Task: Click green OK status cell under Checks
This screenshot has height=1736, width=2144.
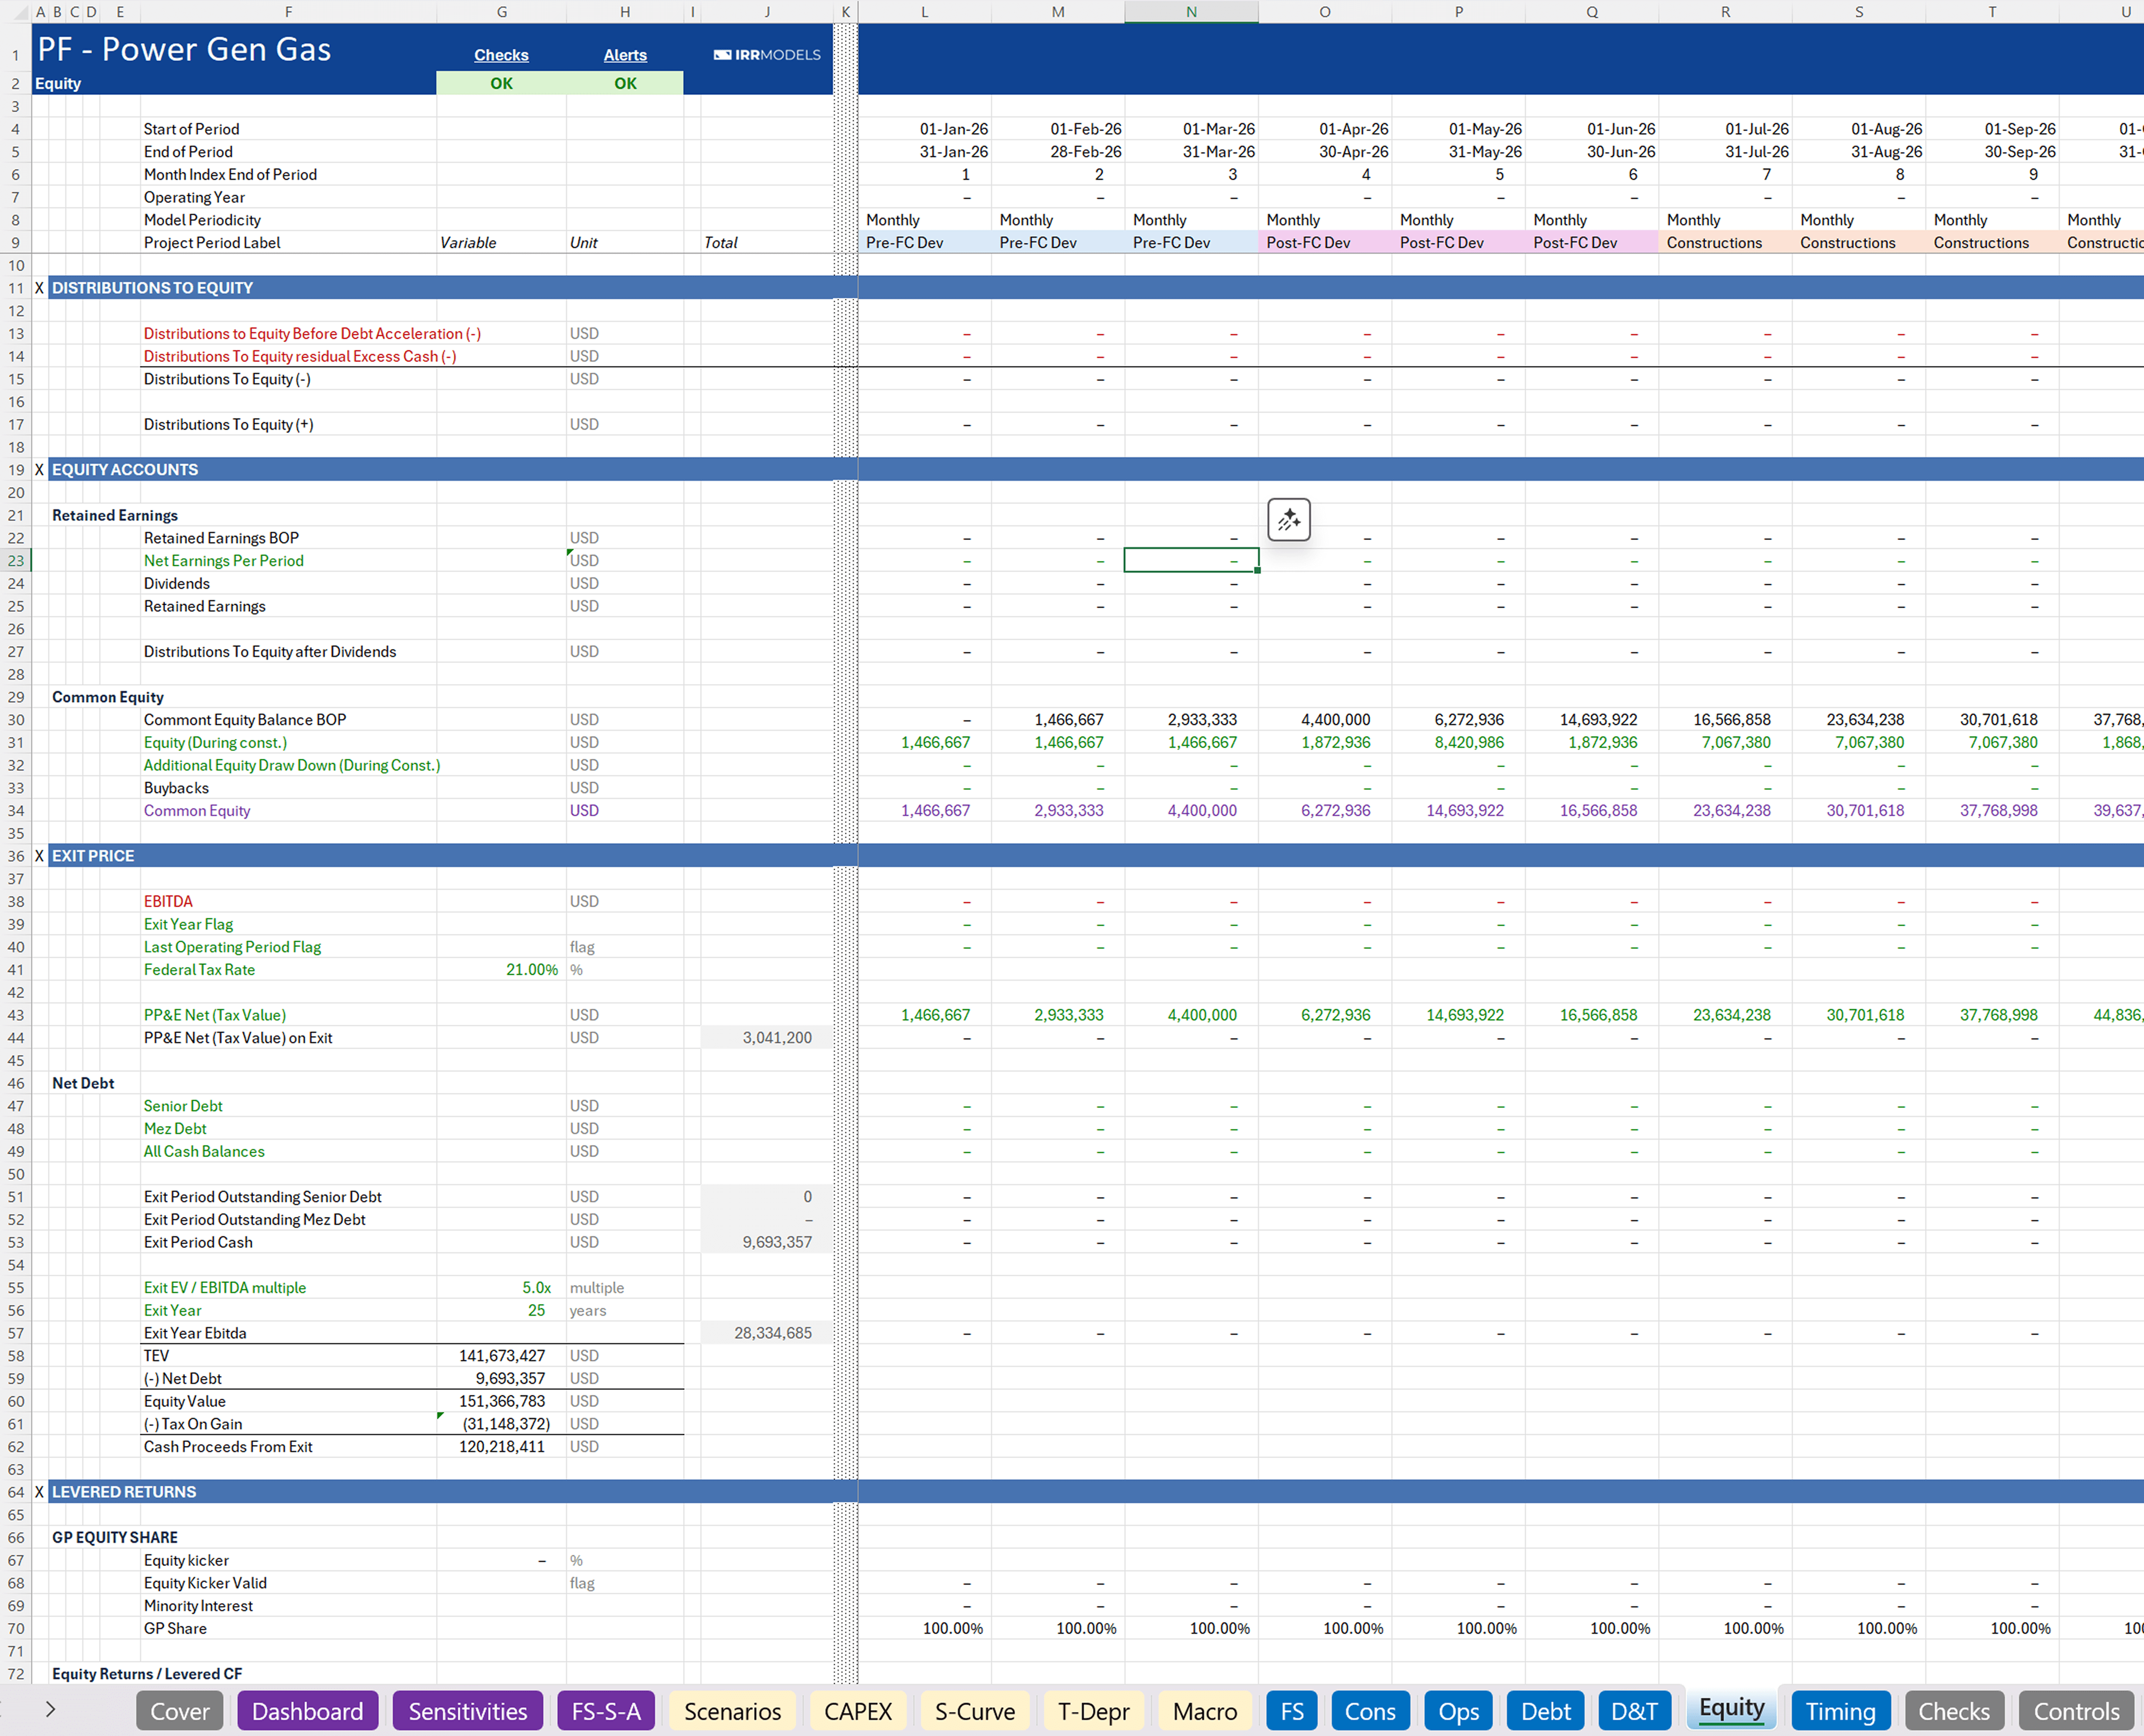Action: pos(501,84)
